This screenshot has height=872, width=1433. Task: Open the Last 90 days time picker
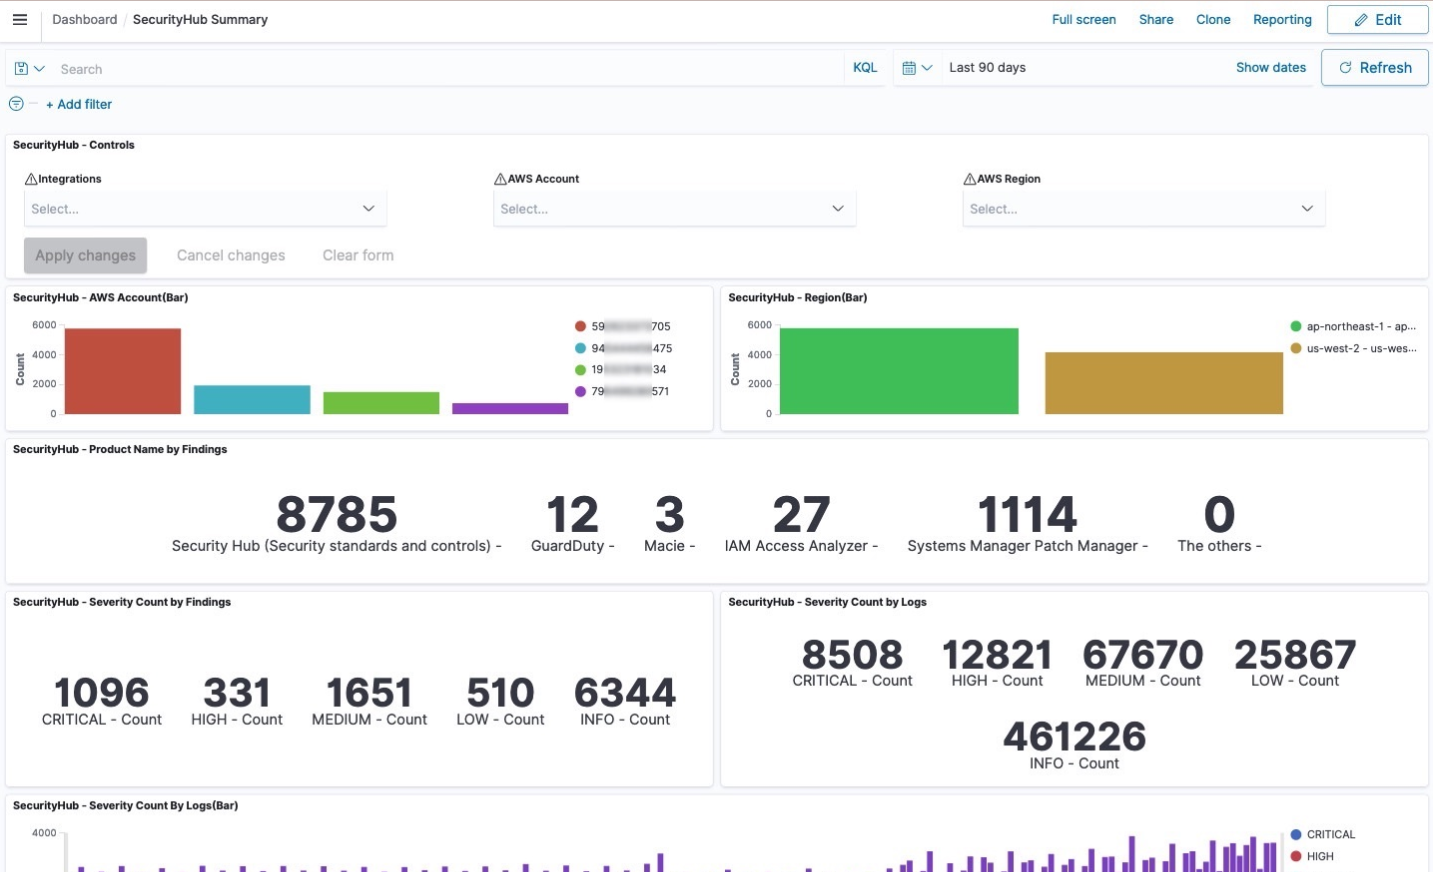pos(987,68)
